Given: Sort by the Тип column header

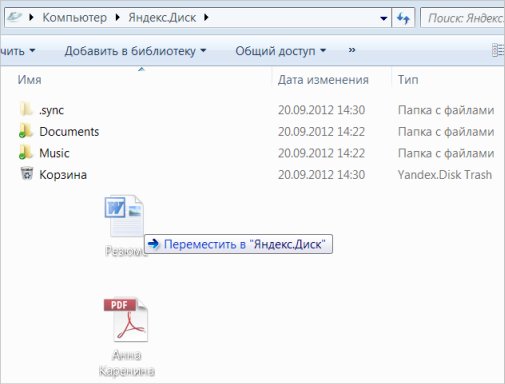Looking at the screenshot, I should click(408, 80).
